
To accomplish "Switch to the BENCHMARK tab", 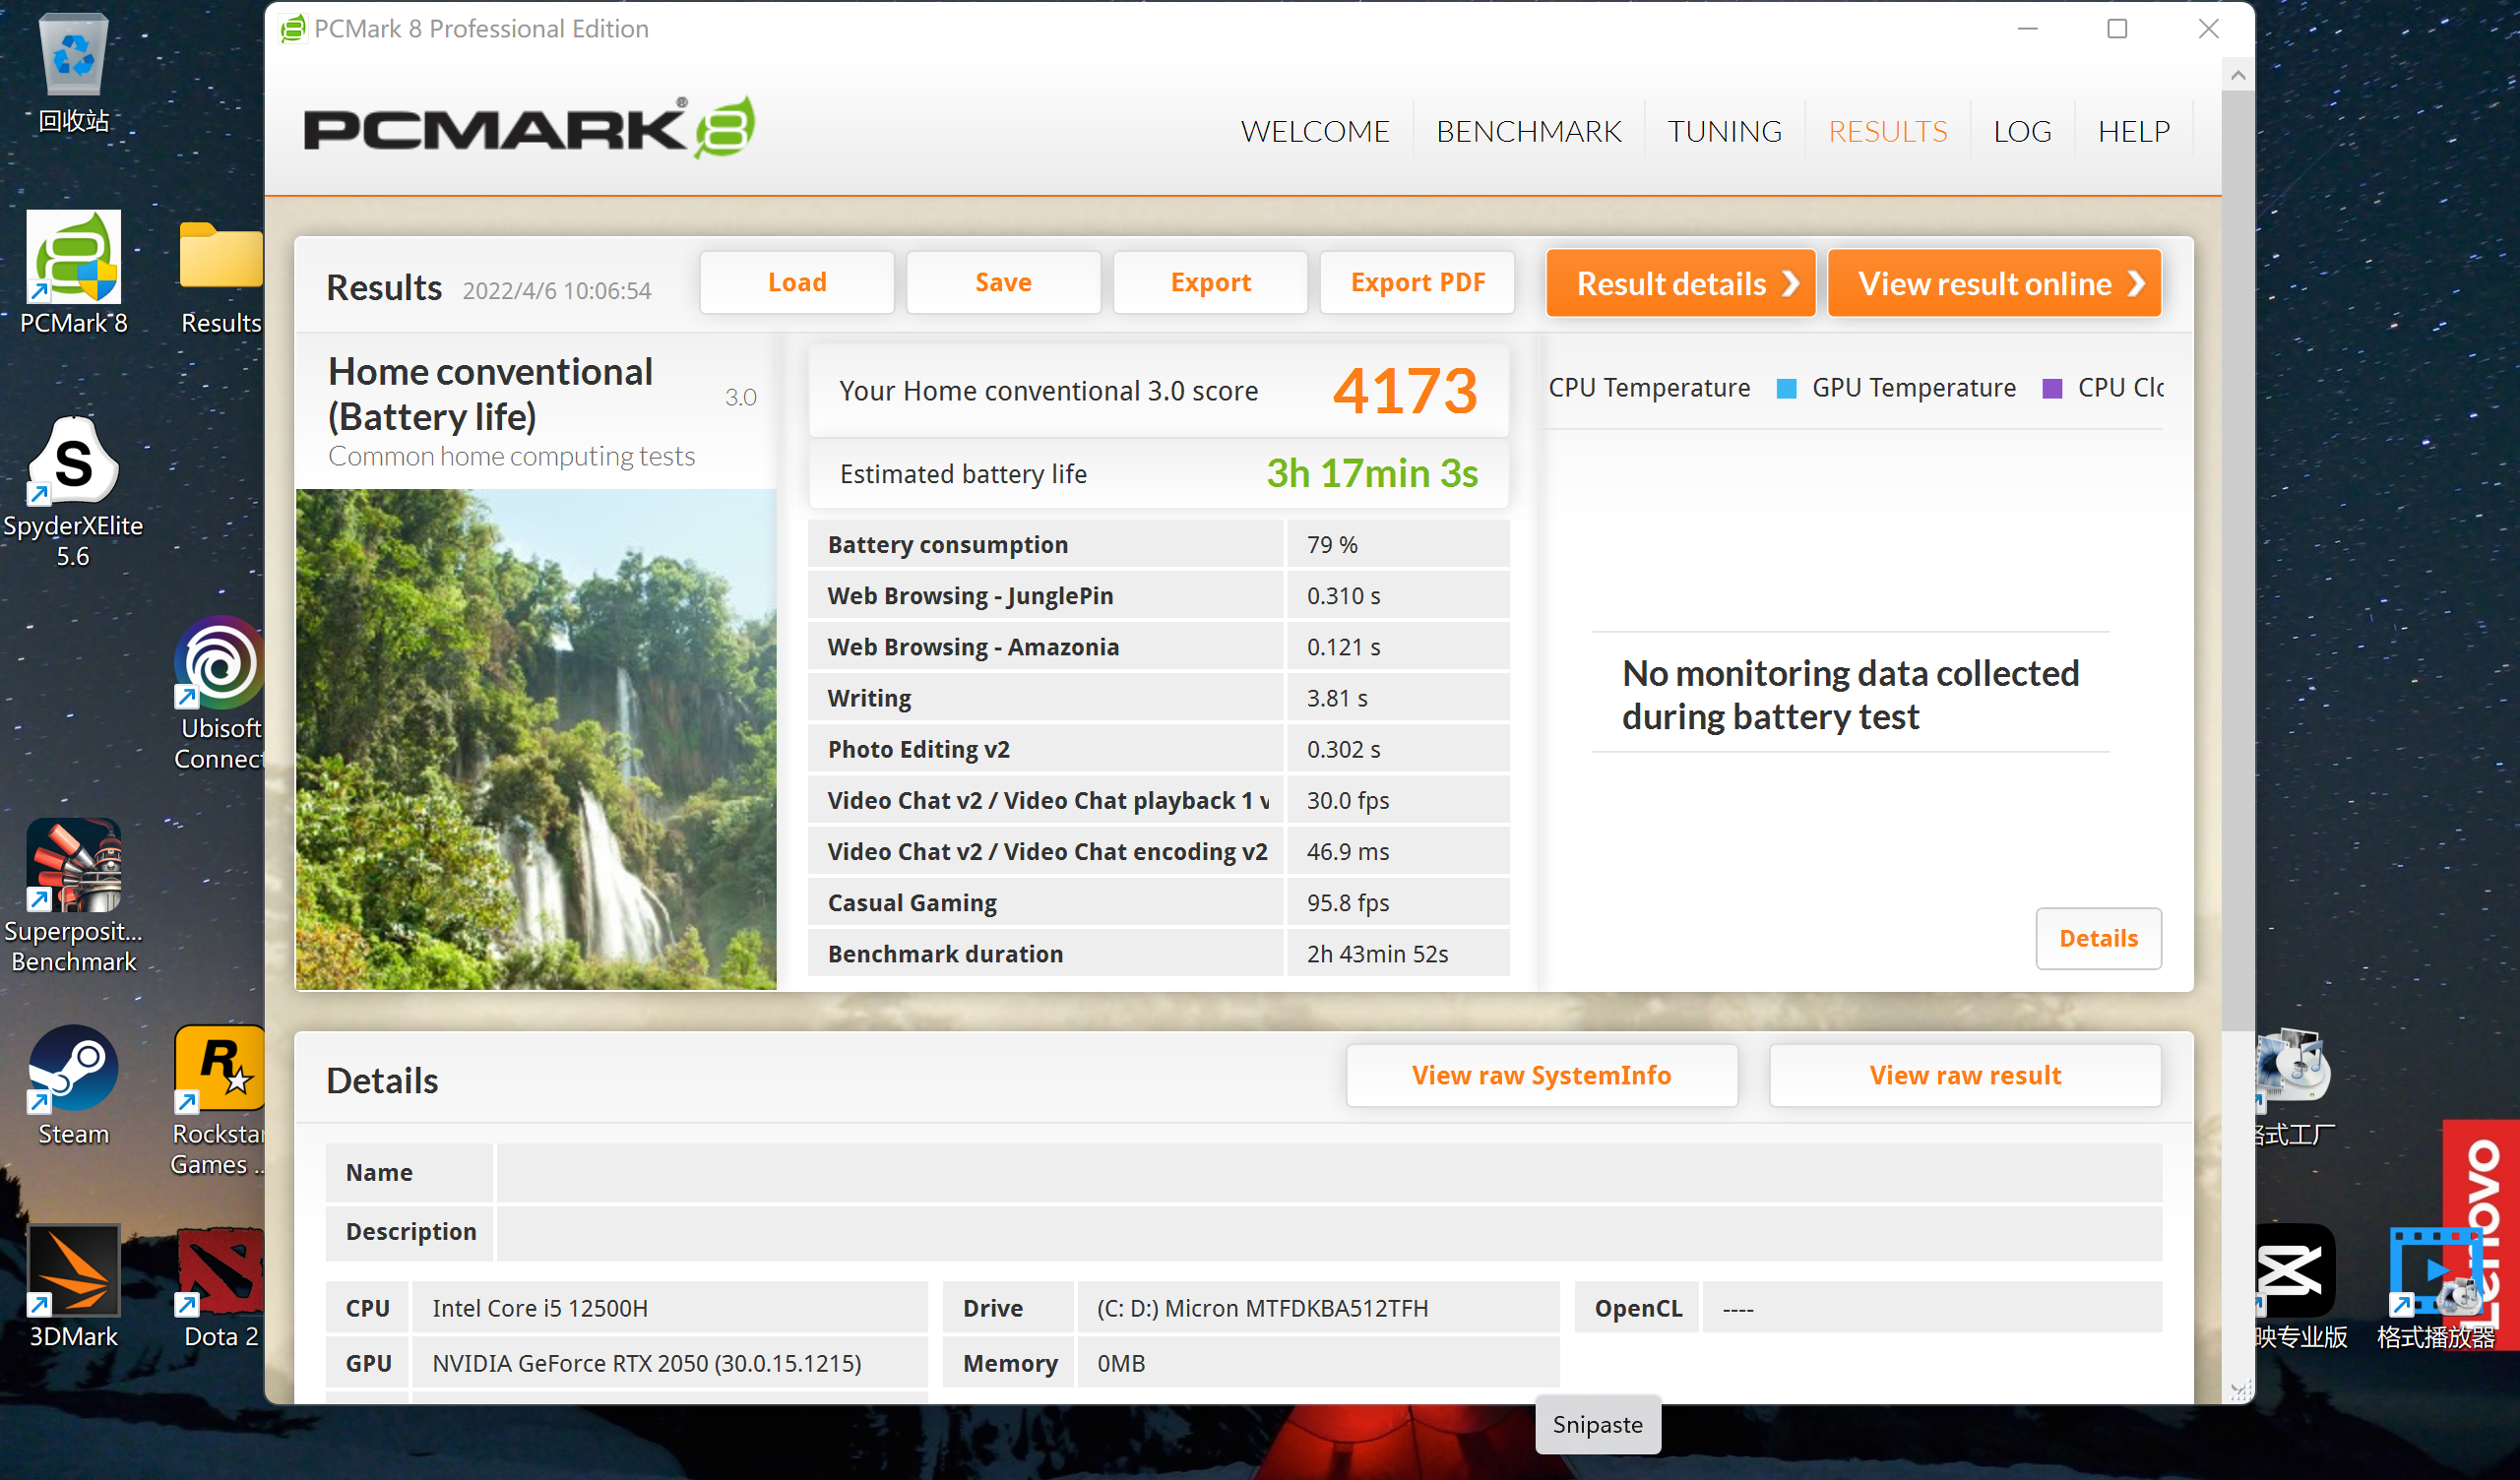I will click(x=1528, y=131).
